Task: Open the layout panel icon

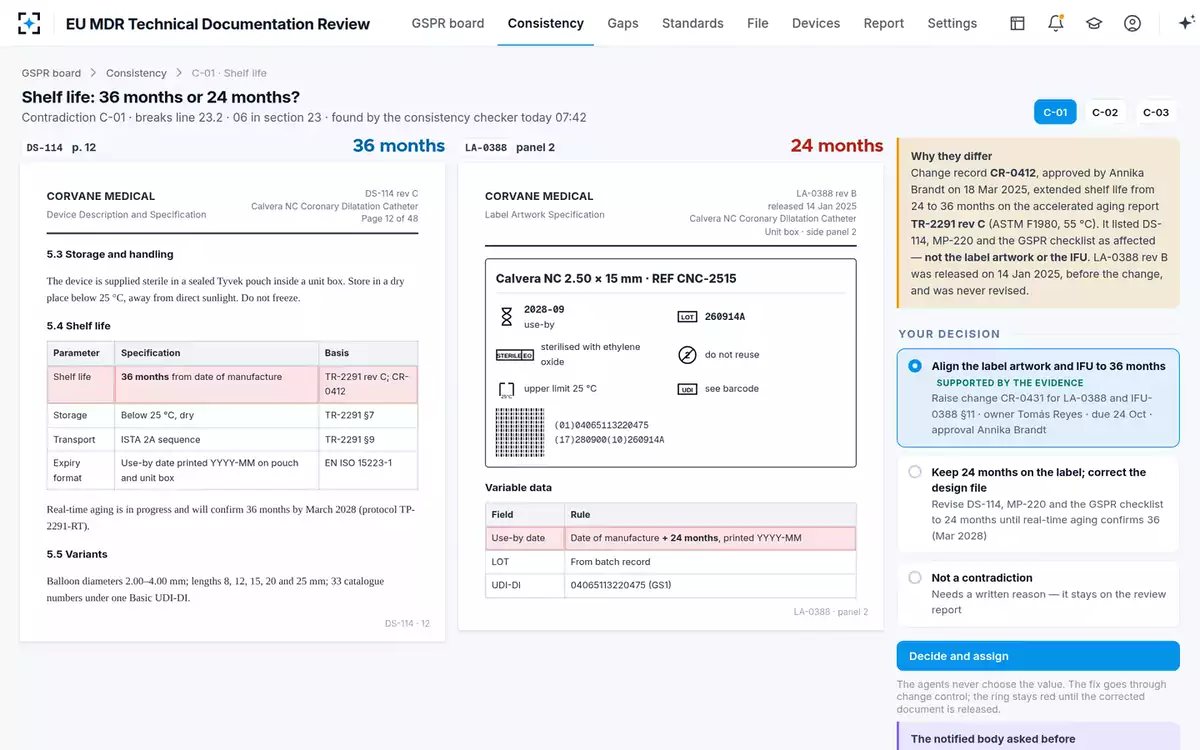Action: 1017,23
